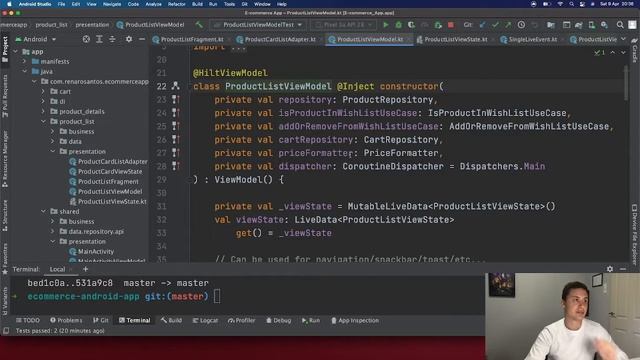Click the editor vertical scrollbar

(626, 84)
